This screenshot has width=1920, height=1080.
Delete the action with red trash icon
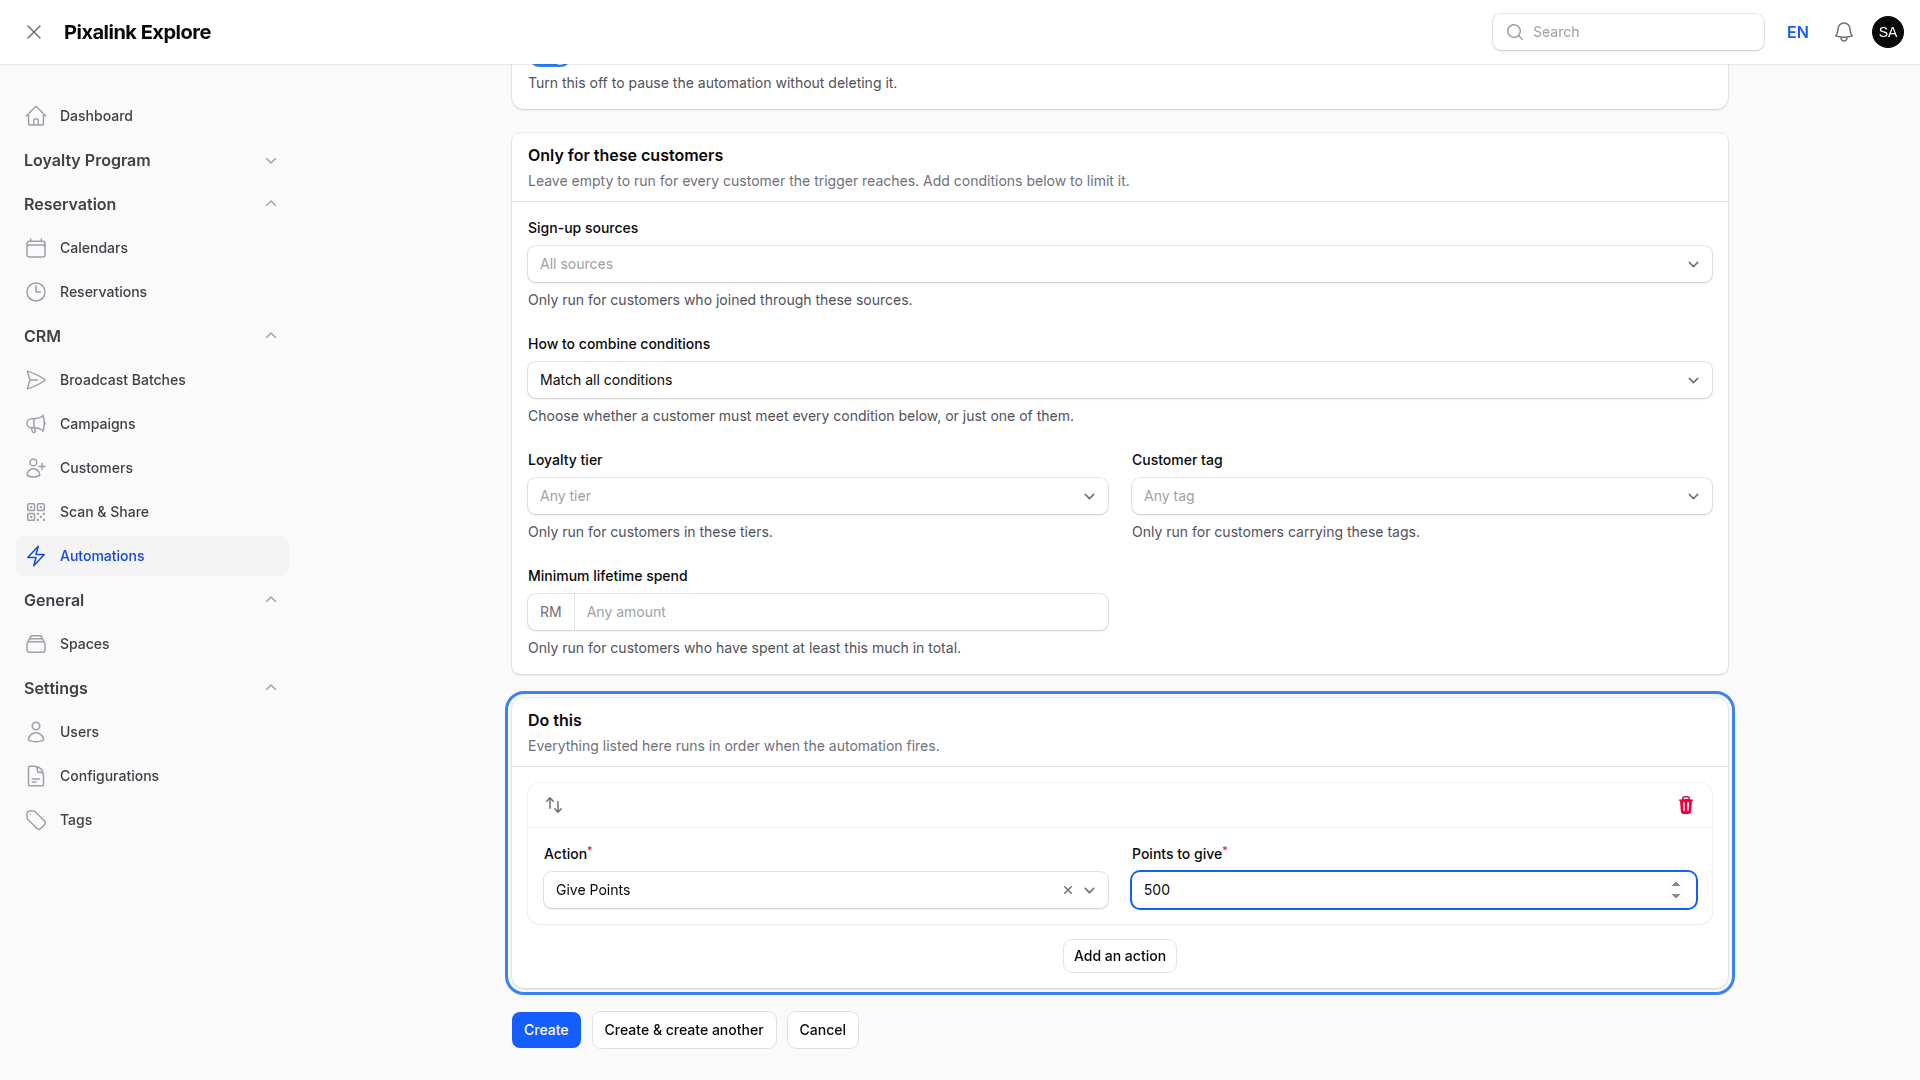pos(1686,805)
